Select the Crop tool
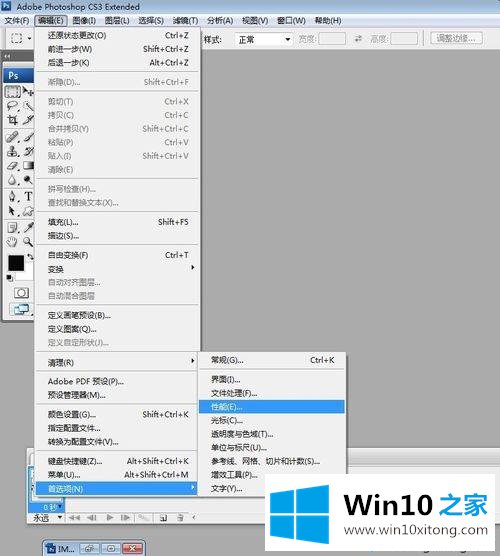The width and height of the screenshot is (500, 556). 12,120
